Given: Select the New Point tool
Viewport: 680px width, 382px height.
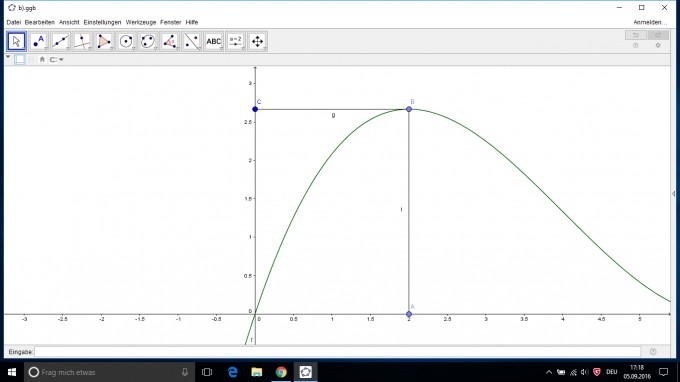Looking at the screenshot, I should (39, 42).
